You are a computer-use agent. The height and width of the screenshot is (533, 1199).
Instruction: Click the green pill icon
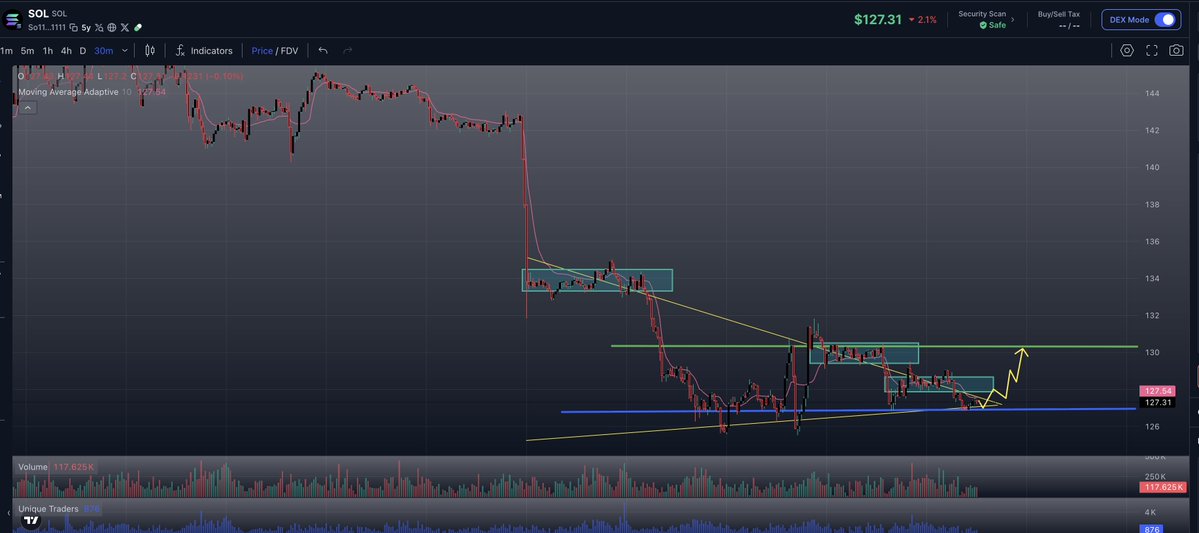(138, 28)
